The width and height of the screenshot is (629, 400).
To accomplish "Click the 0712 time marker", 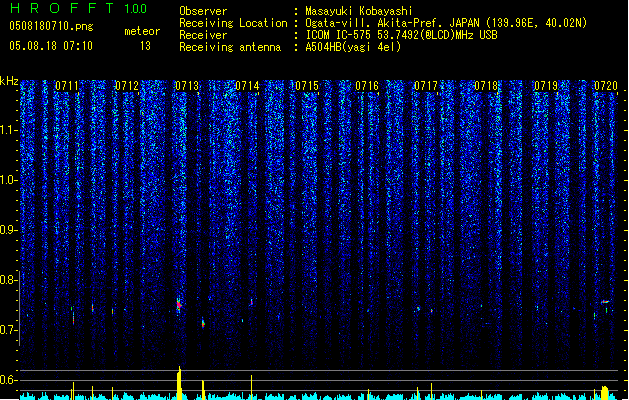I will 127,86.
